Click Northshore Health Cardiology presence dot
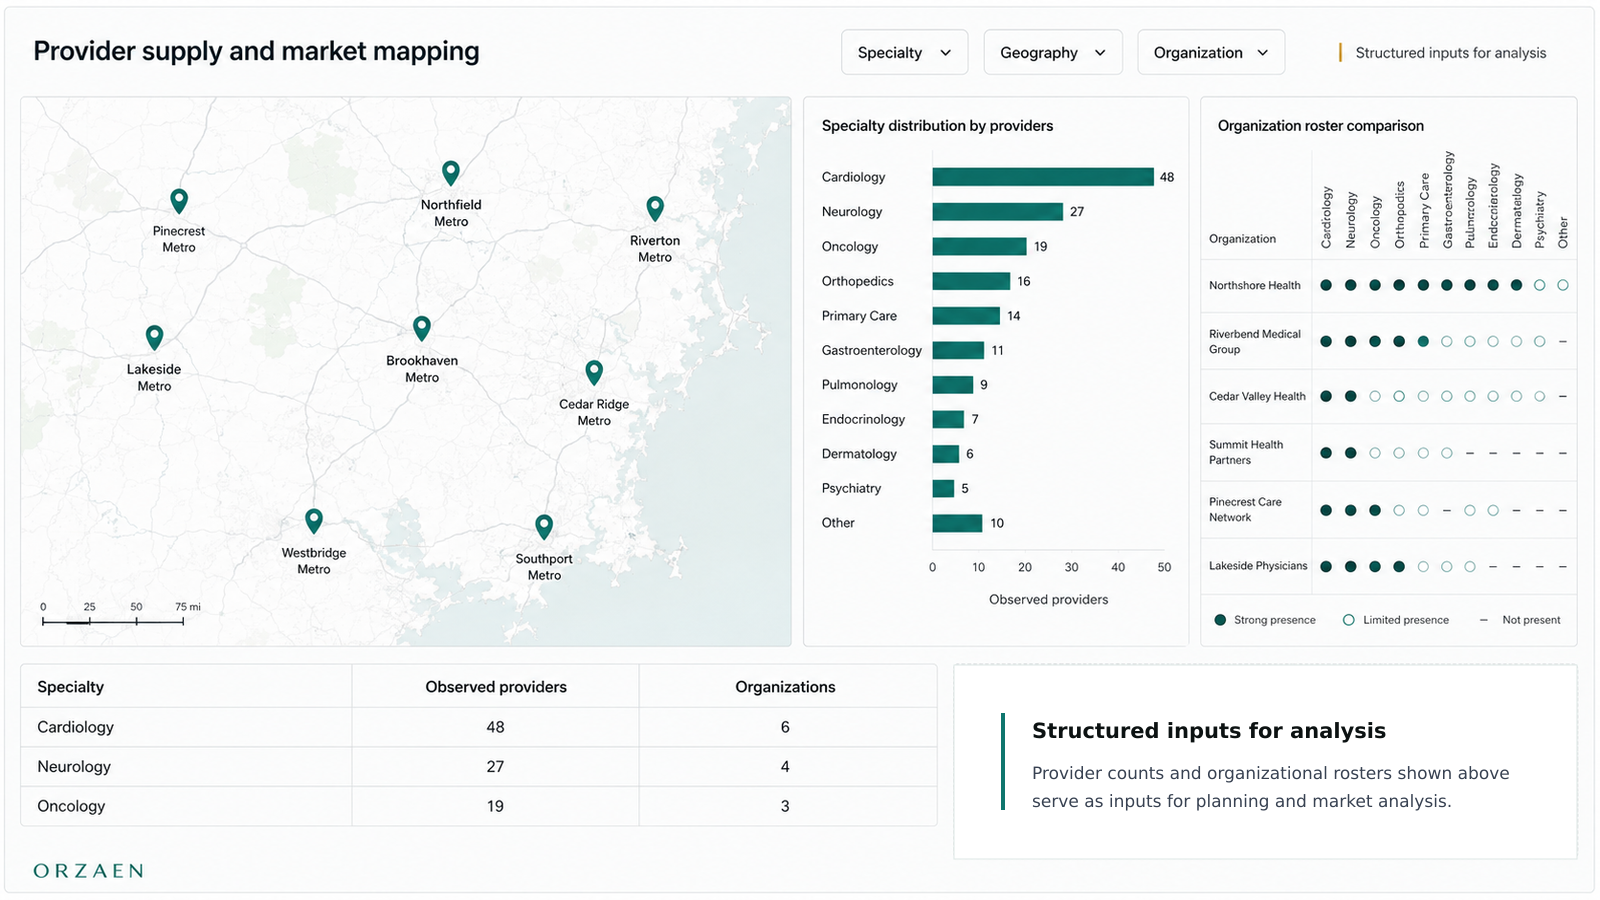This screenshot has height=900, width=1600. coord(1326,285)
